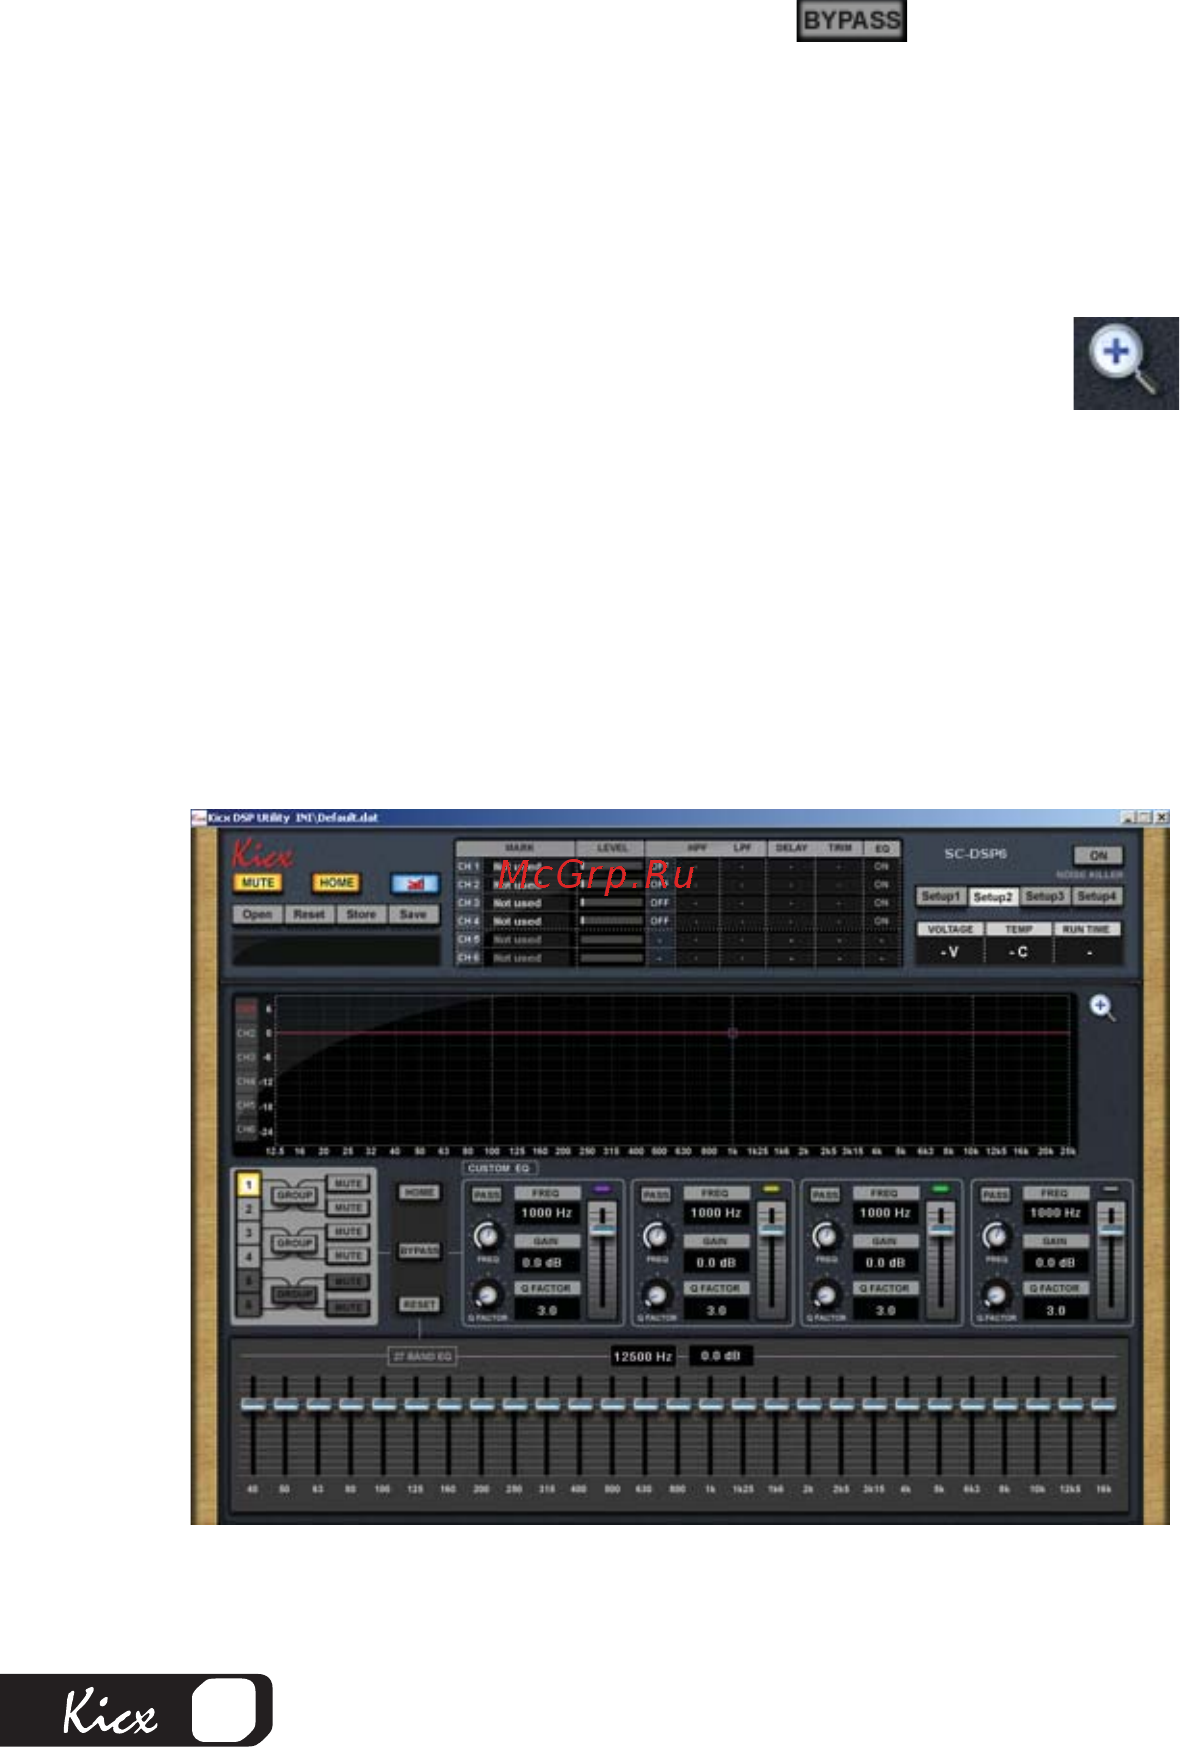The image size is (1180, 1747).
Task: Click the Q FACTOR value field of the green-indicator band
Action: tap(886, 1310)
